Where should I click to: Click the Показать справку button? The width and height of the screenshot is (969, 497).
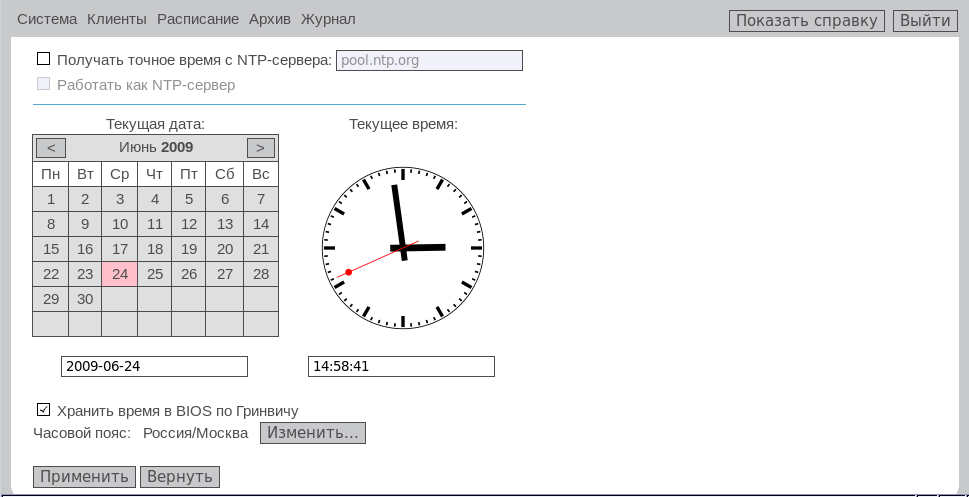(806, 21)
